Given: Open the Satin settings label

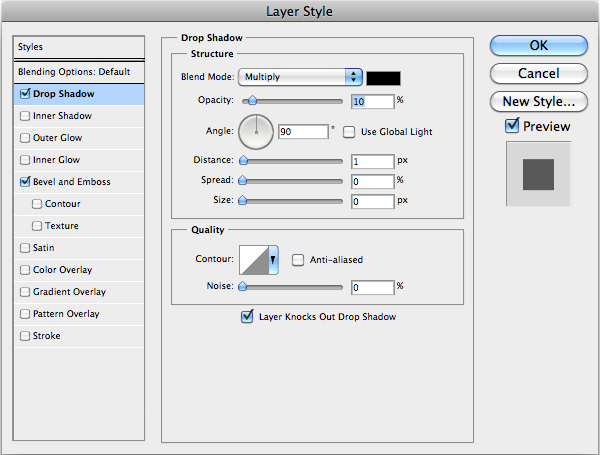Looking at the screenshot, I should point(44,248).
